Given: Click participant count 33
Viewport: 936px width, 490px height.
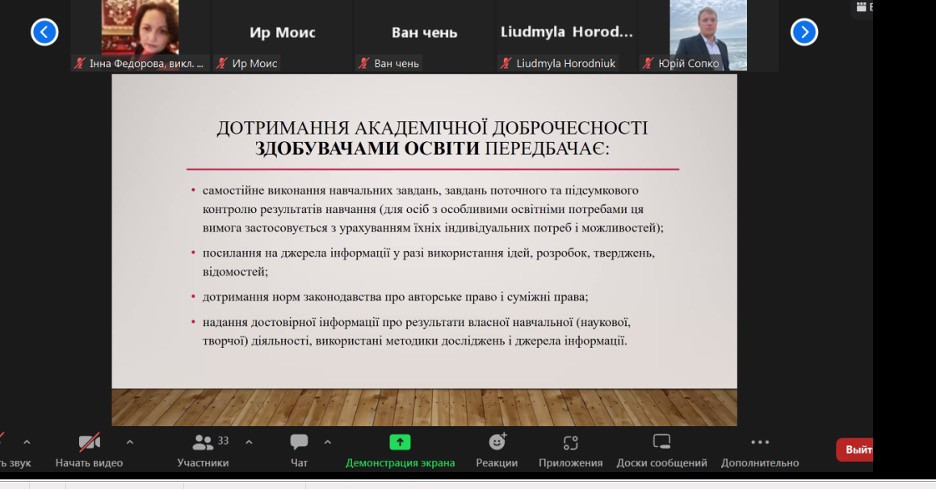Looking at the screenshot, I should tap(223, 440).
